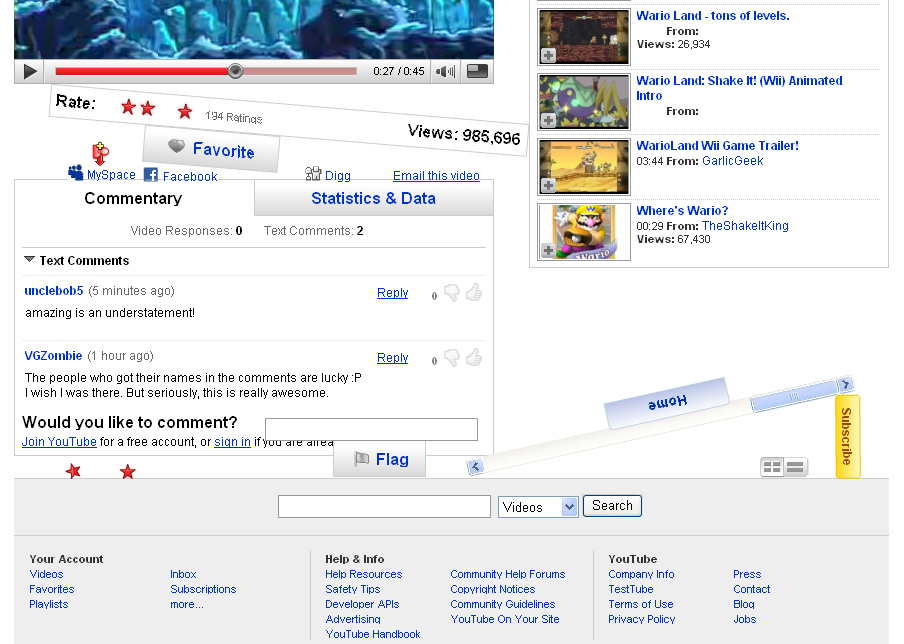The image size is (904, 644).
Task: Open Community Guidelines link
Action: (503, 604)
